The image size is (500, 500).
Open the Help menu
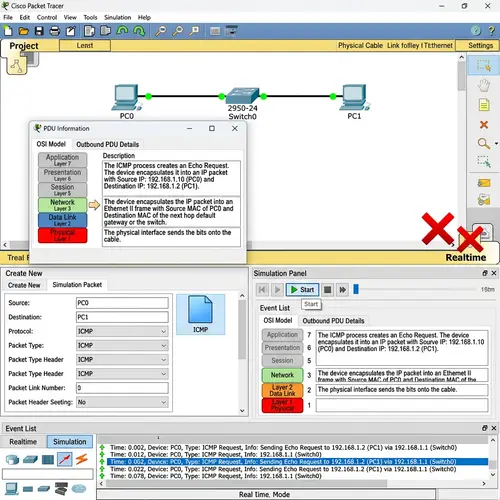click(144, 17)
